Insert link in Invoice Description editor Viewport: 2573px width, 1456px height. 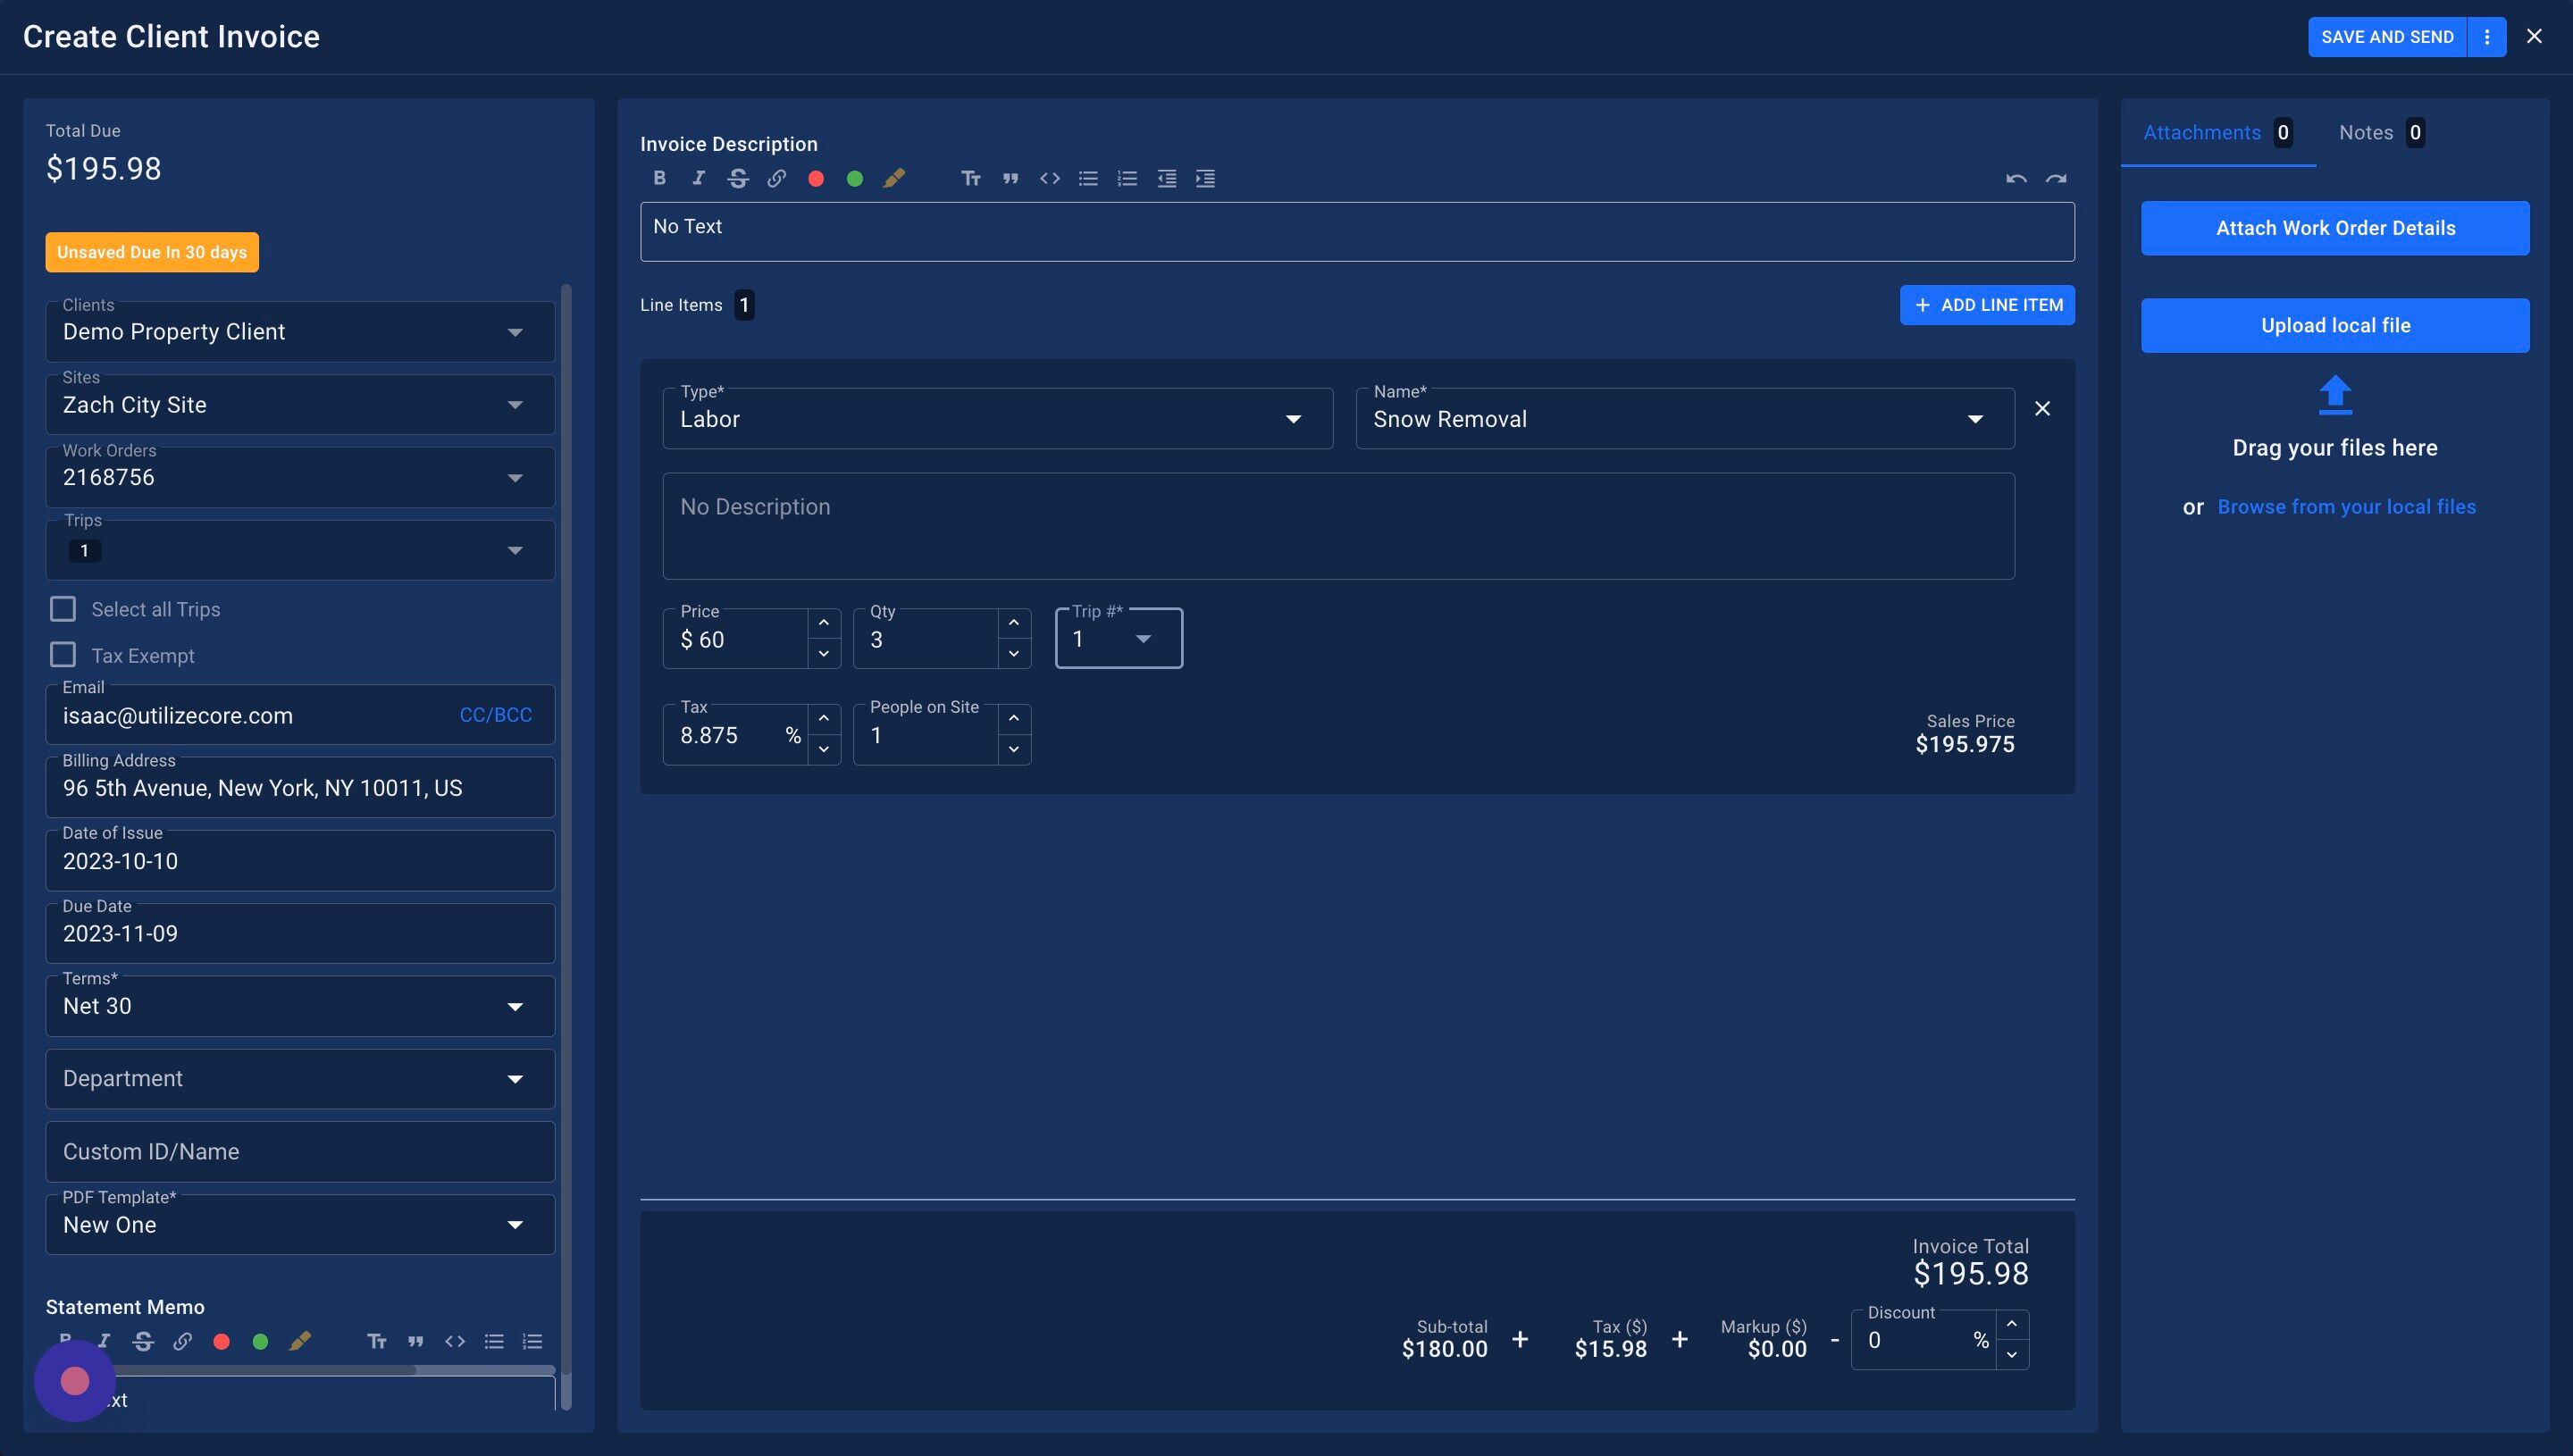pos(776,178)
